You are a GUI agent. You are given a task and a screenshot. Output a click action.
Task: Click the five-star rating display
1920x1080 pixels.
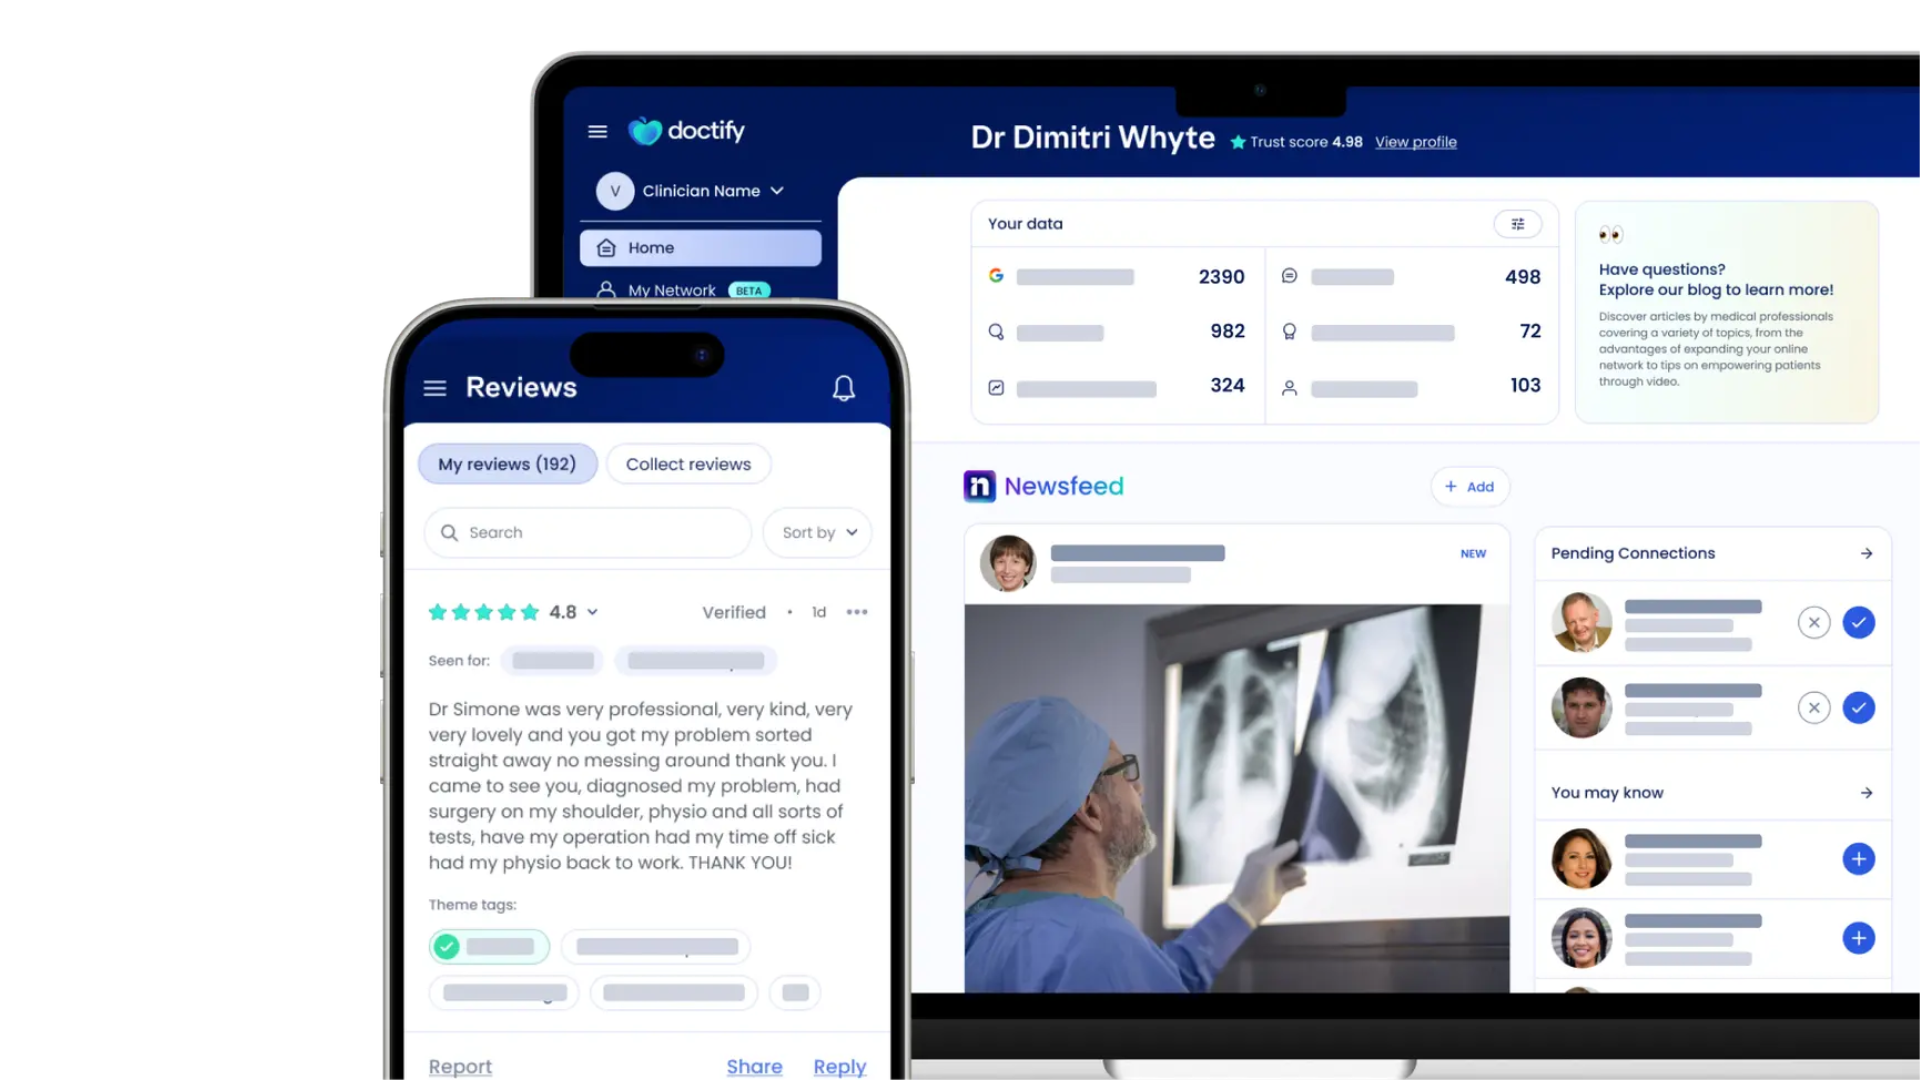(x=483, y=612)
